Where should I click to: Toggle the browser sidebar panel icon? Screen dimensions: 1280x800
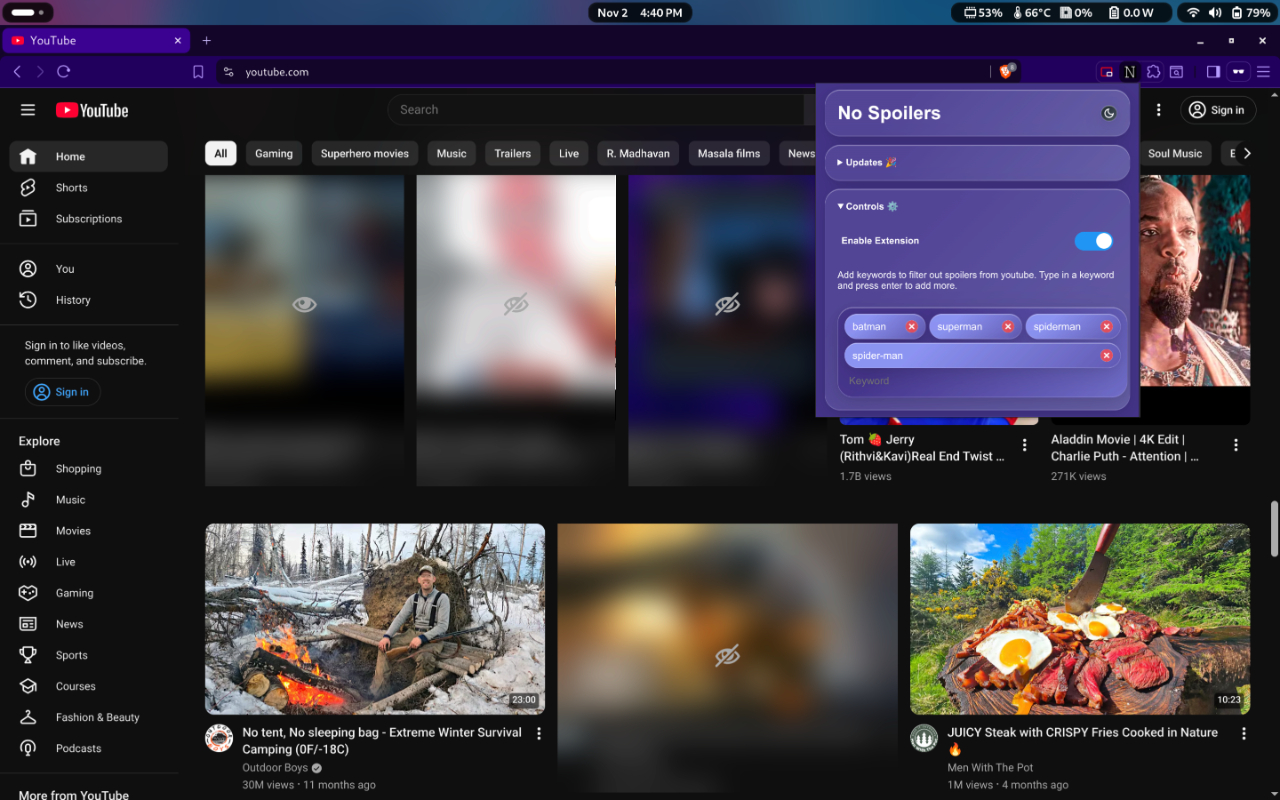pos(1213,72)
